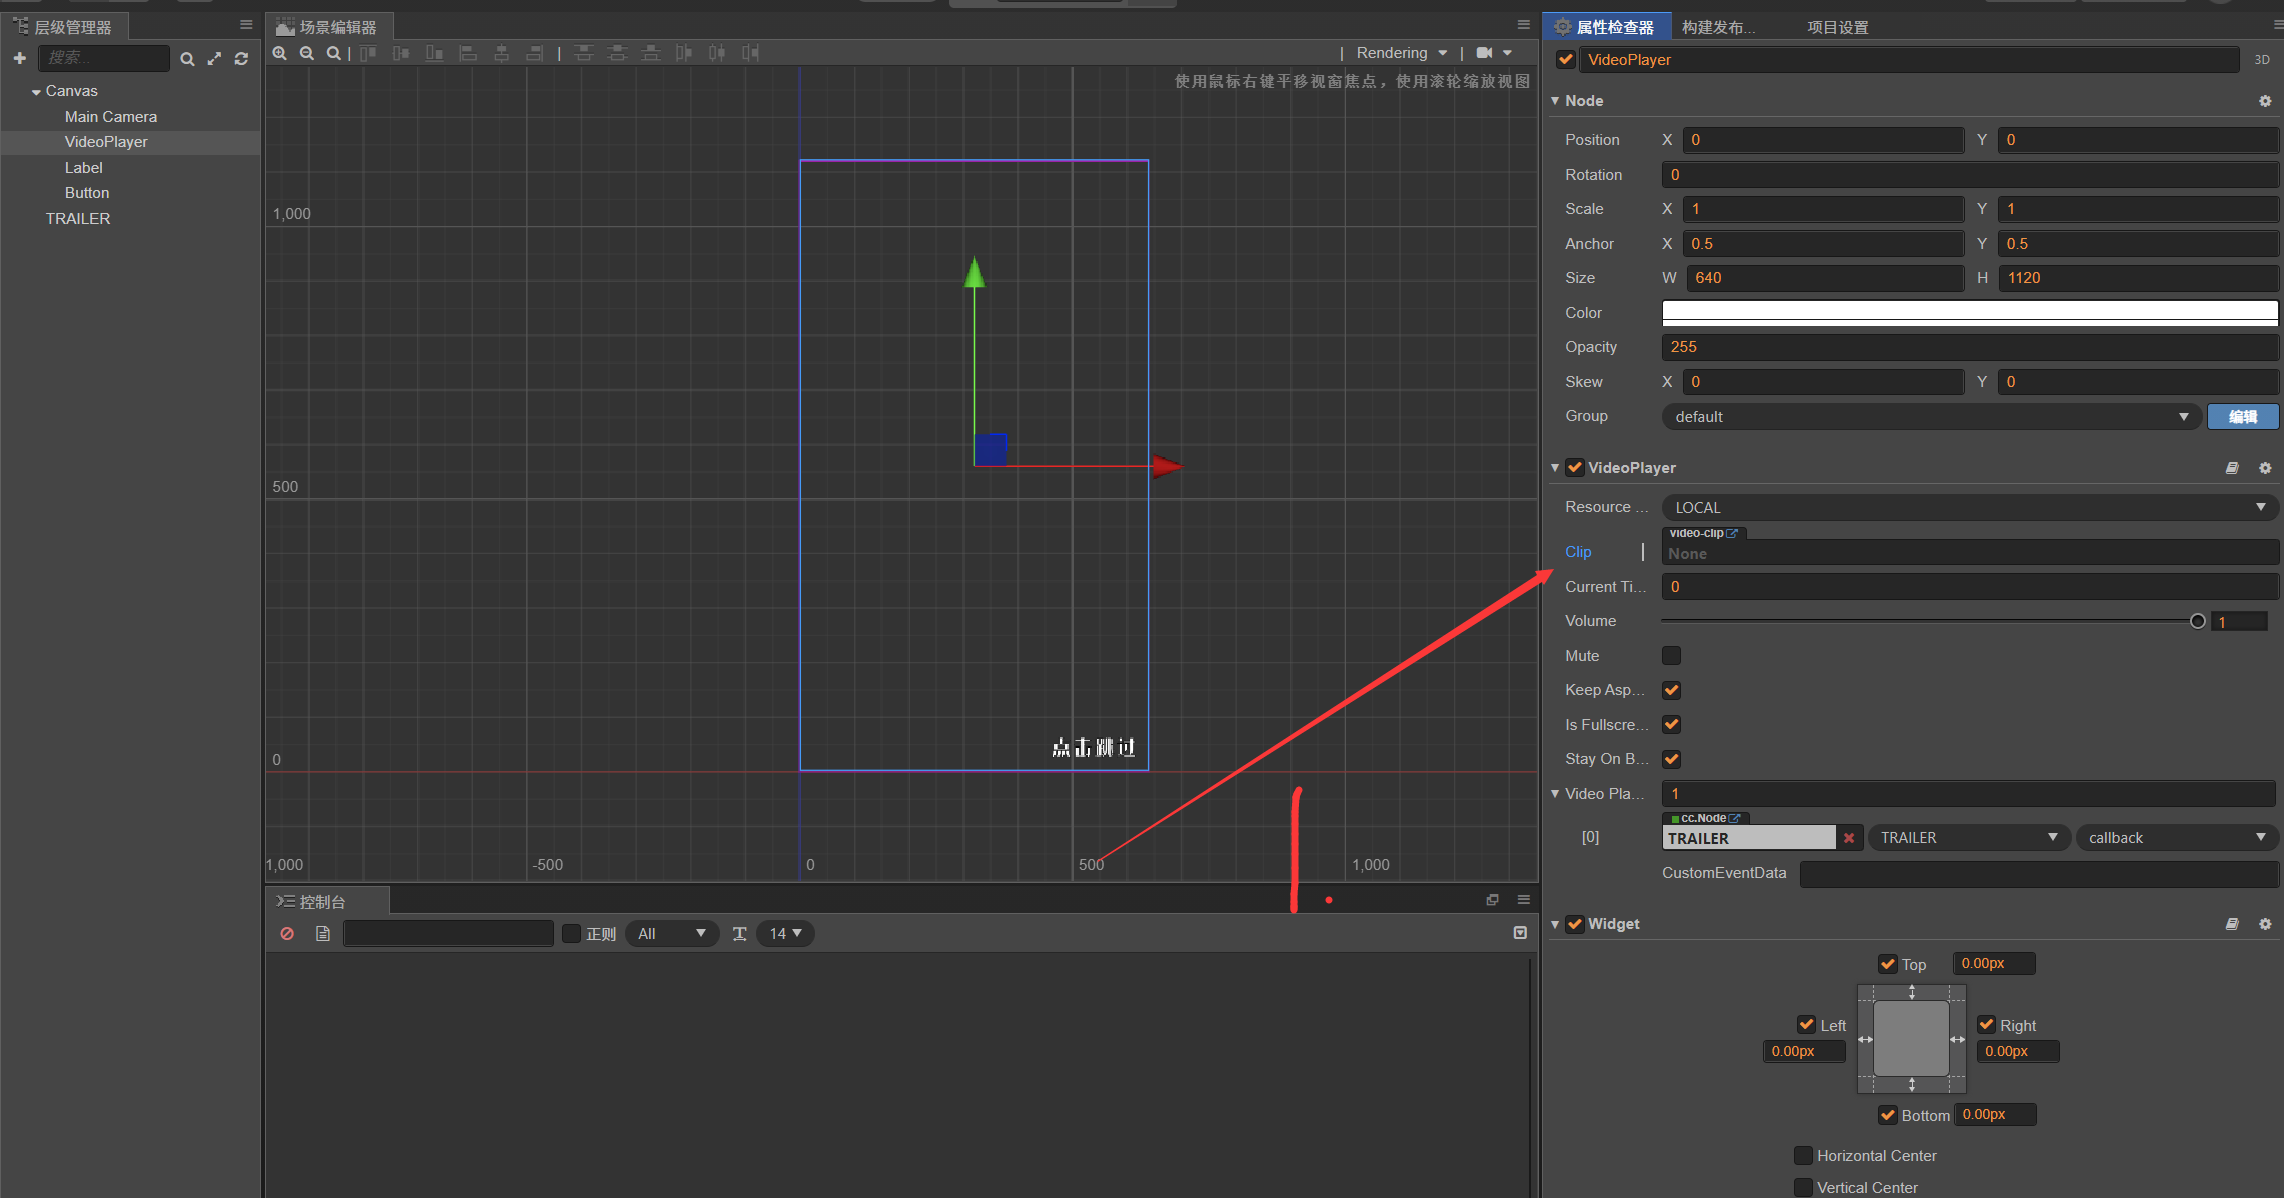
Task: Open the Rendering mode menu
Action: [1401, 53]
